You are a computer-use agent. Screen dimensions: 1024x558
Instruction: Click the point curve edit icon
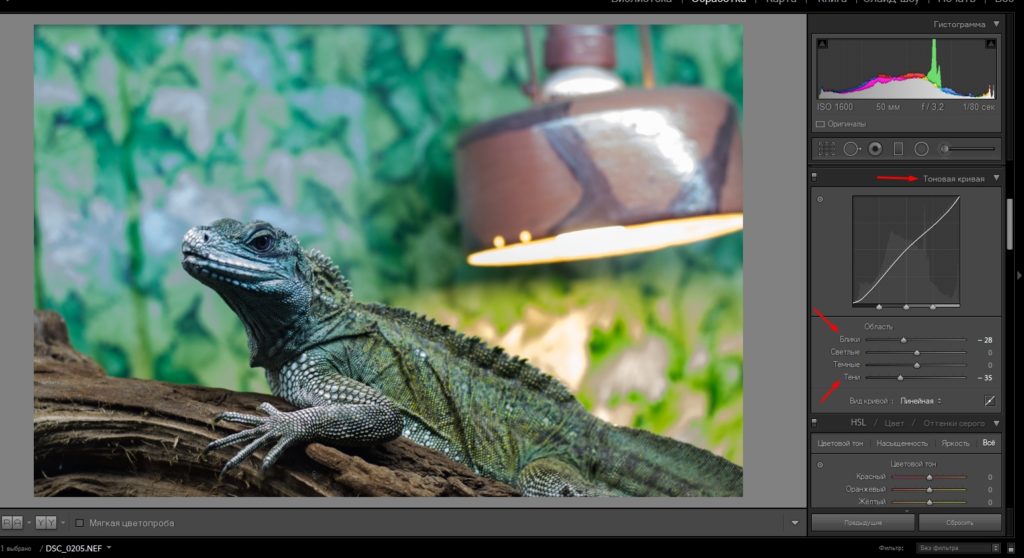[990, 400]
